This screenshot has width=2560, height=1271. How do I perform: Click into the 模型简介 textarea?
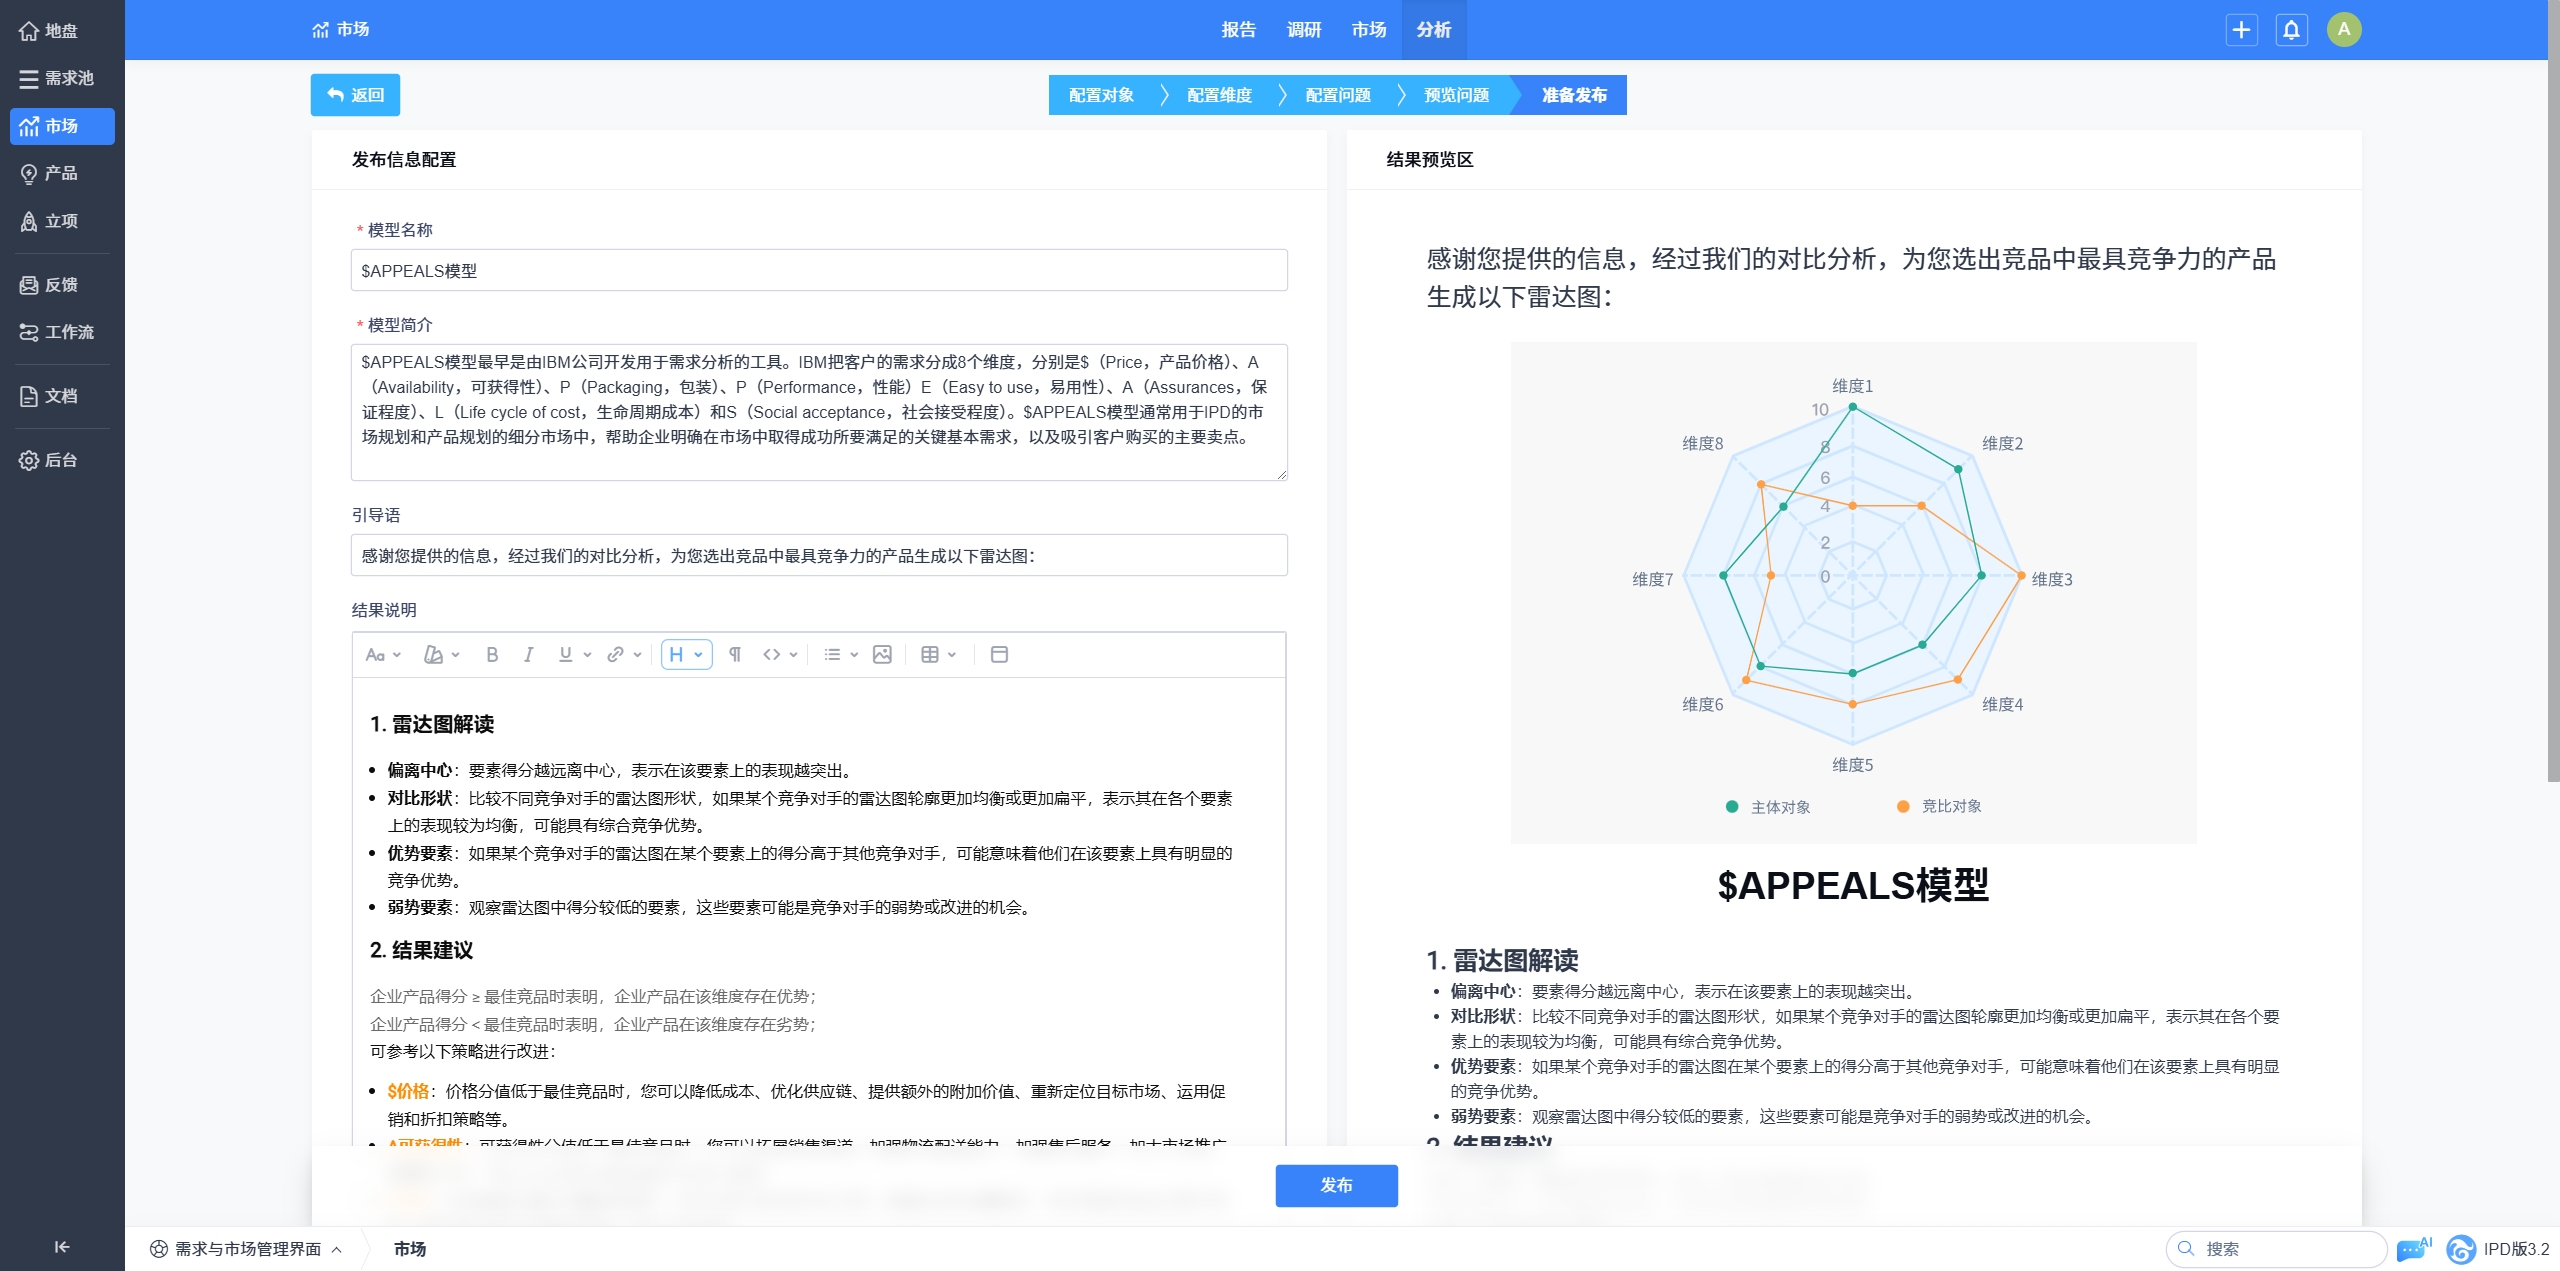(x=819, y=412)
